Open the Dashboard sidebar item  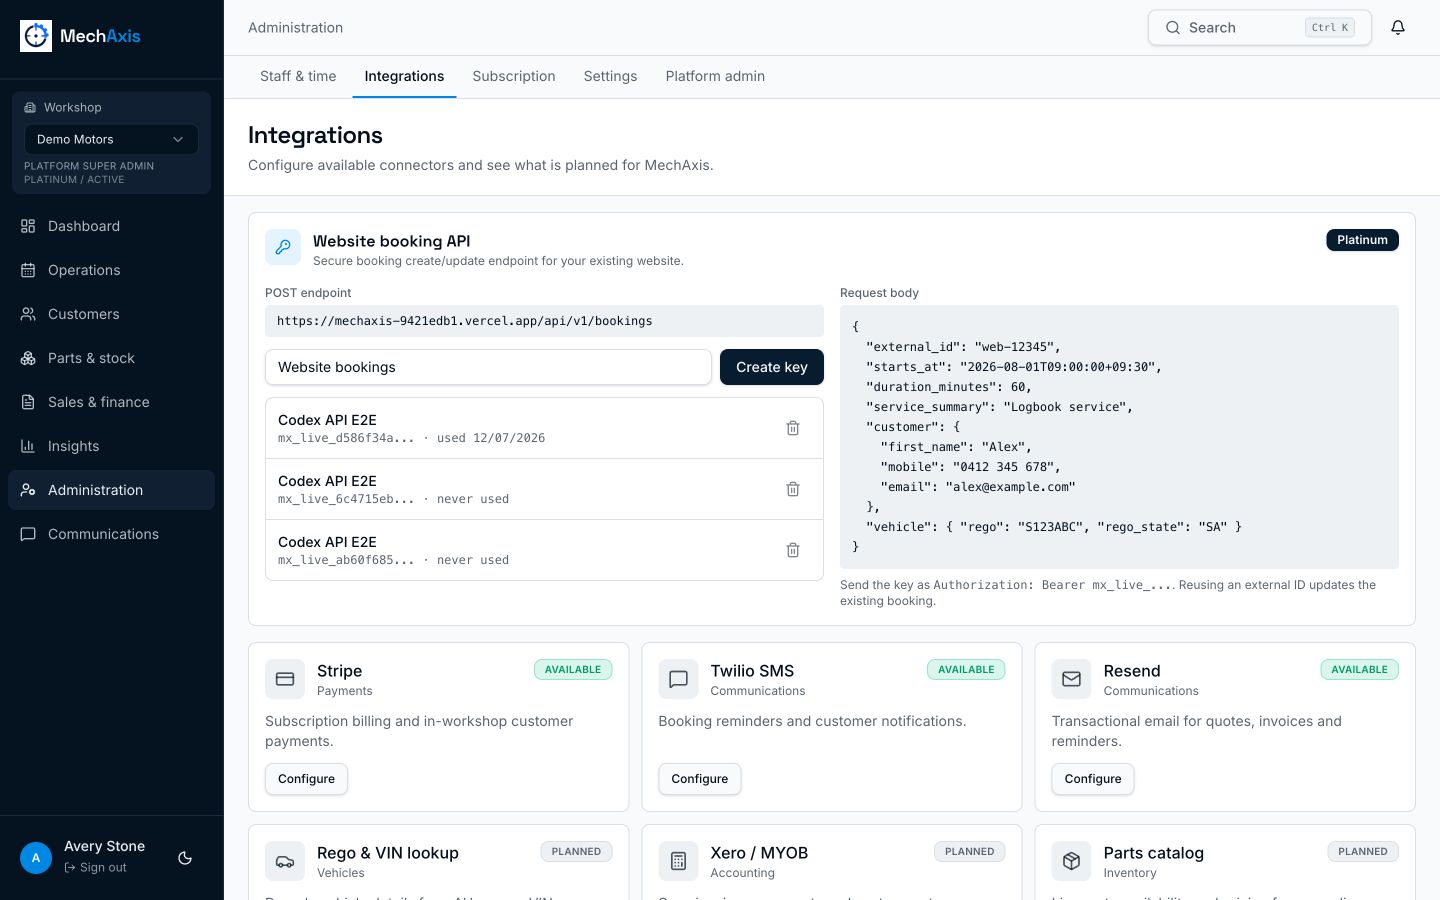111,226
